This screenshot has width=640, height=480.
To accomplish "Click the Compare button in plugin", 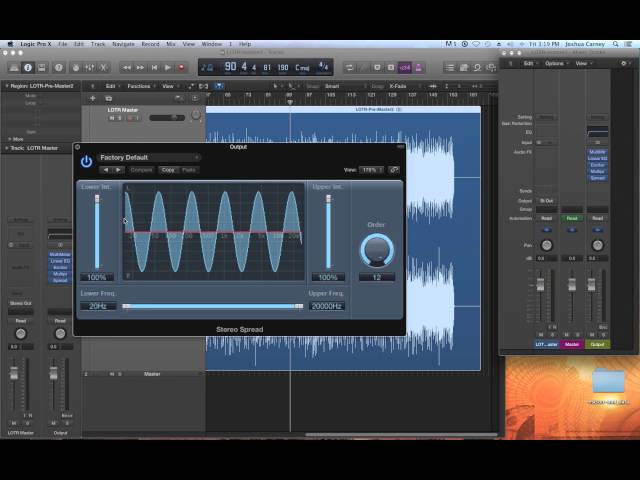I will (x=142, y=170).
